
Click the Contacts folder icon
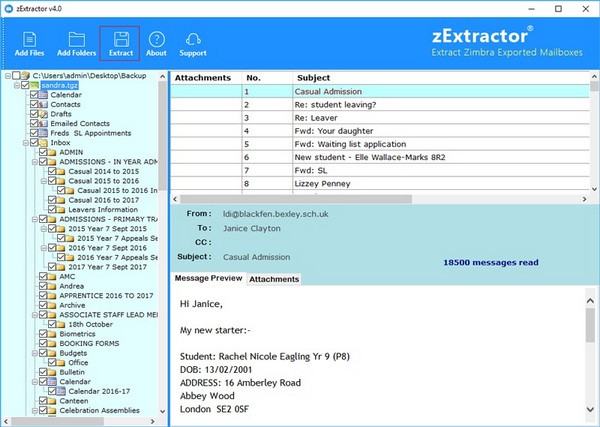click(x=44, y=104)
